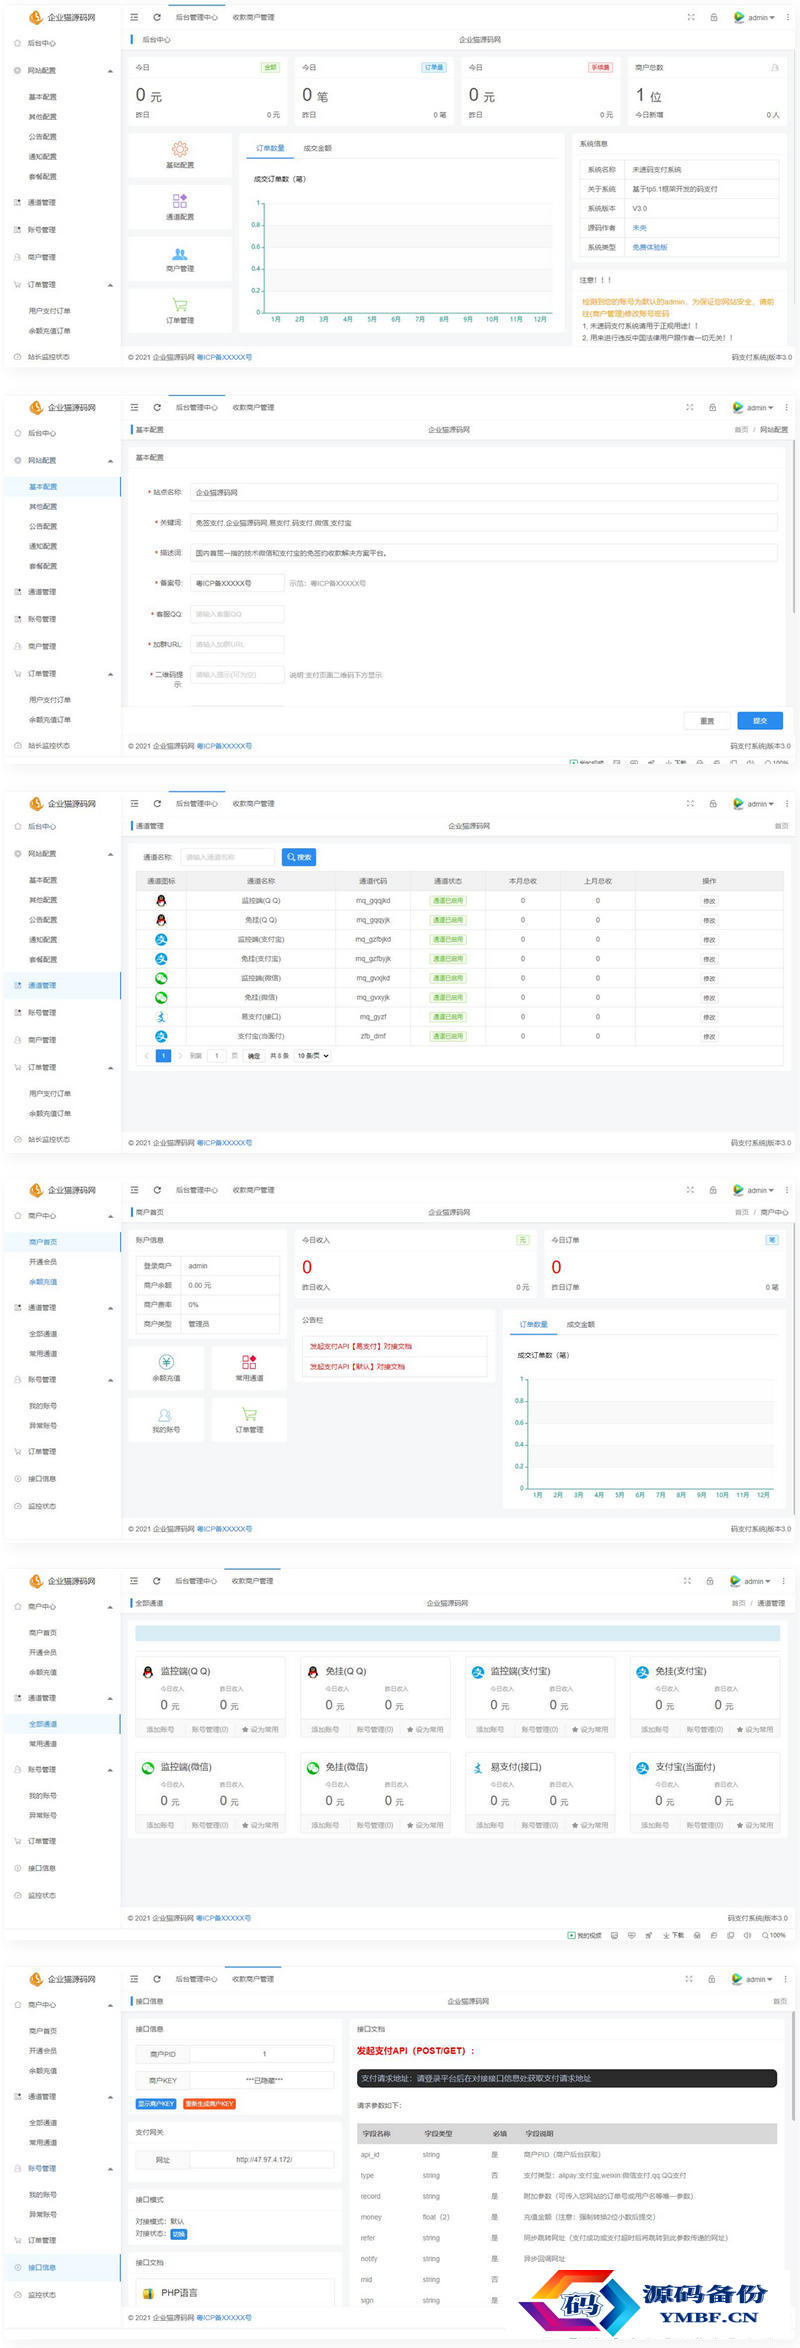Click logo on 易支付(接口) channel card
Screen dimensions: 800x2348
(478, 1767)
